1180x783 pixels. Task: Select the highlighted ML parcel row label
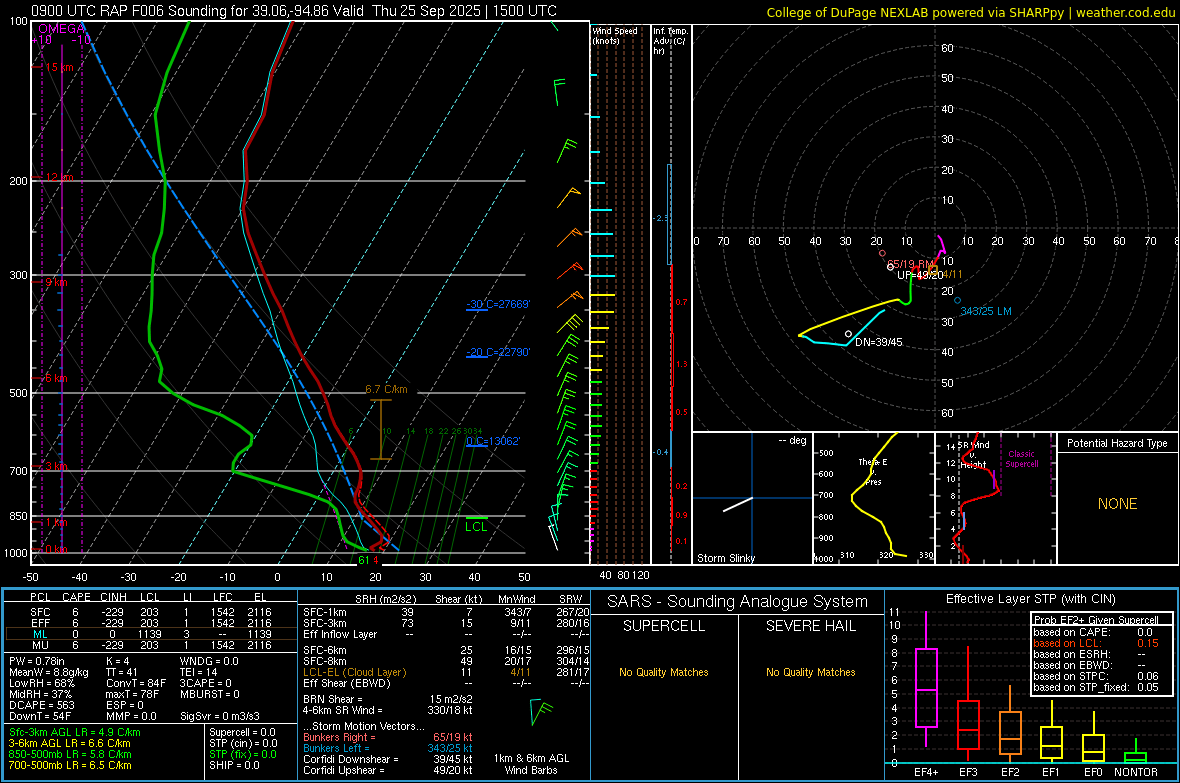pyautogui.click(x=40, y=635)
